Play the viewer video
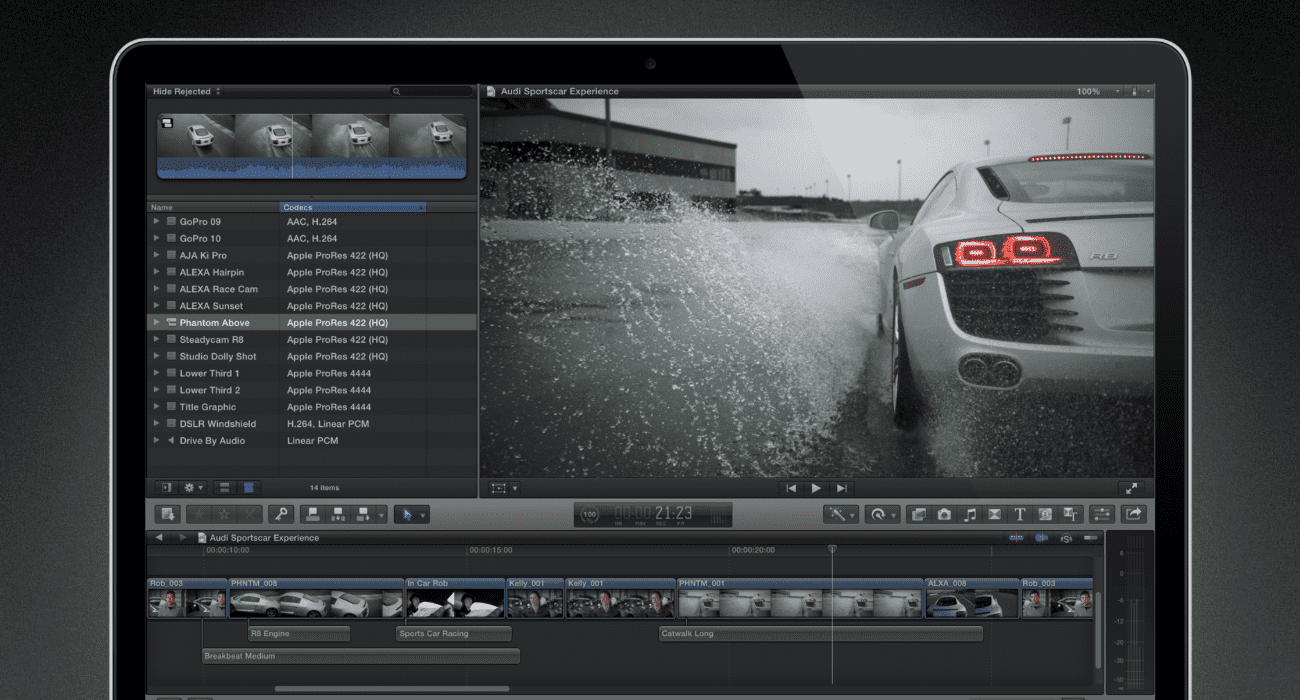This screenshot has width=1300, height=700. (816, 488)
